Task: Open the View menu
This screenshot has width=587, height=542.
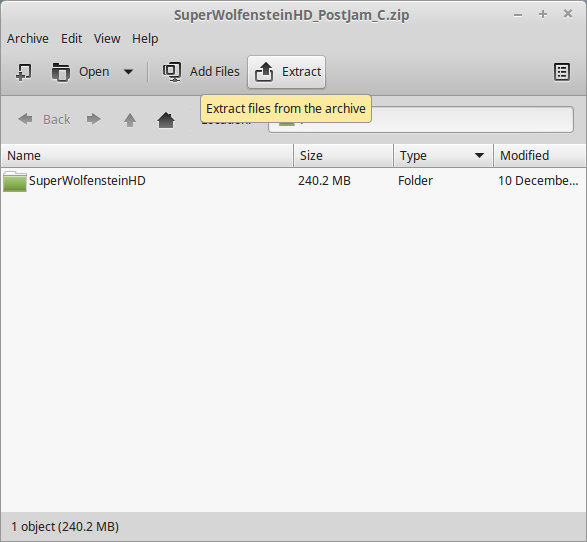Action: point(107,39)
